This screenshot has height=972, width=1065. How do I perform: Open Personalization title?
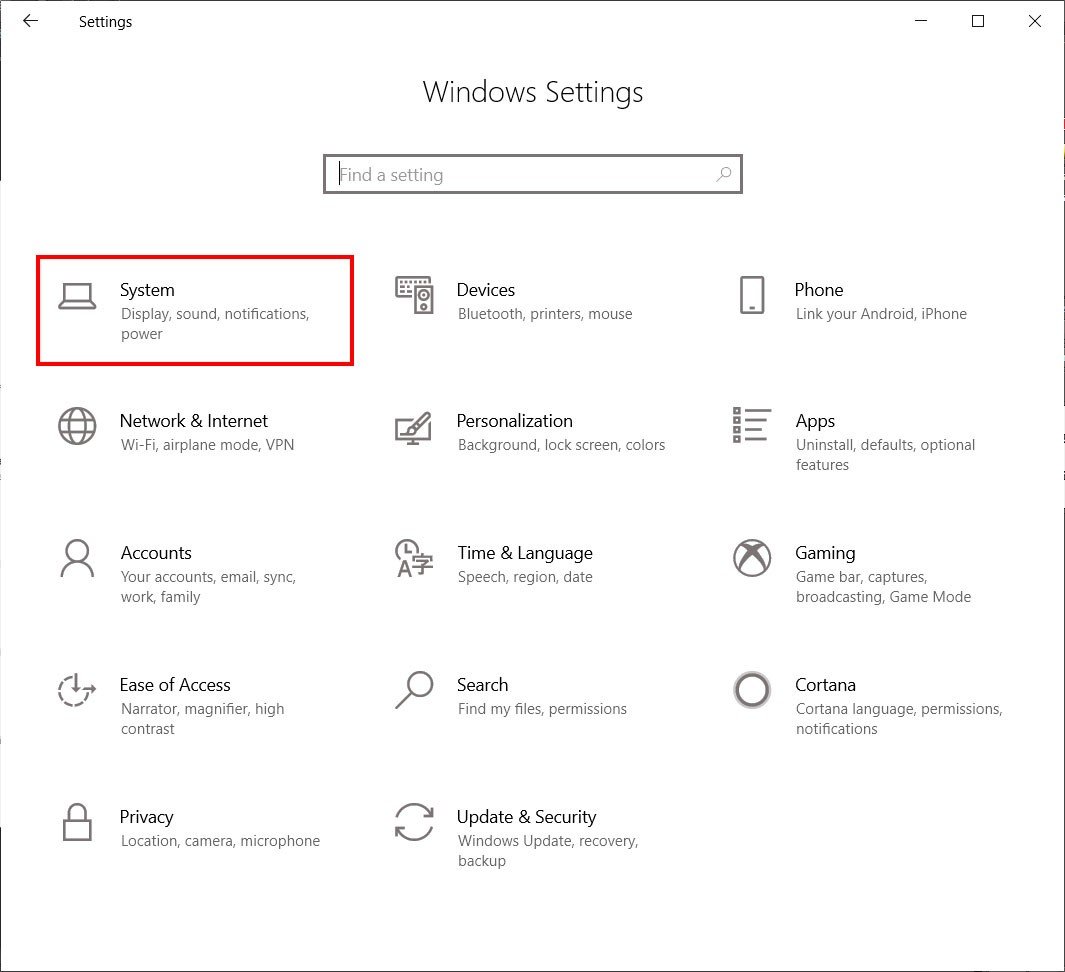click(514, 421)
